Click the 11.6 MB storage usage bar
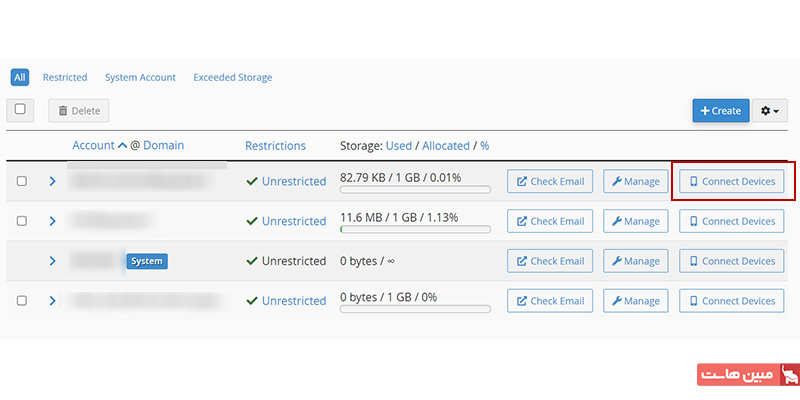This screenshot has height=400, width=800. pyautogui.click(x=415, y=230)
